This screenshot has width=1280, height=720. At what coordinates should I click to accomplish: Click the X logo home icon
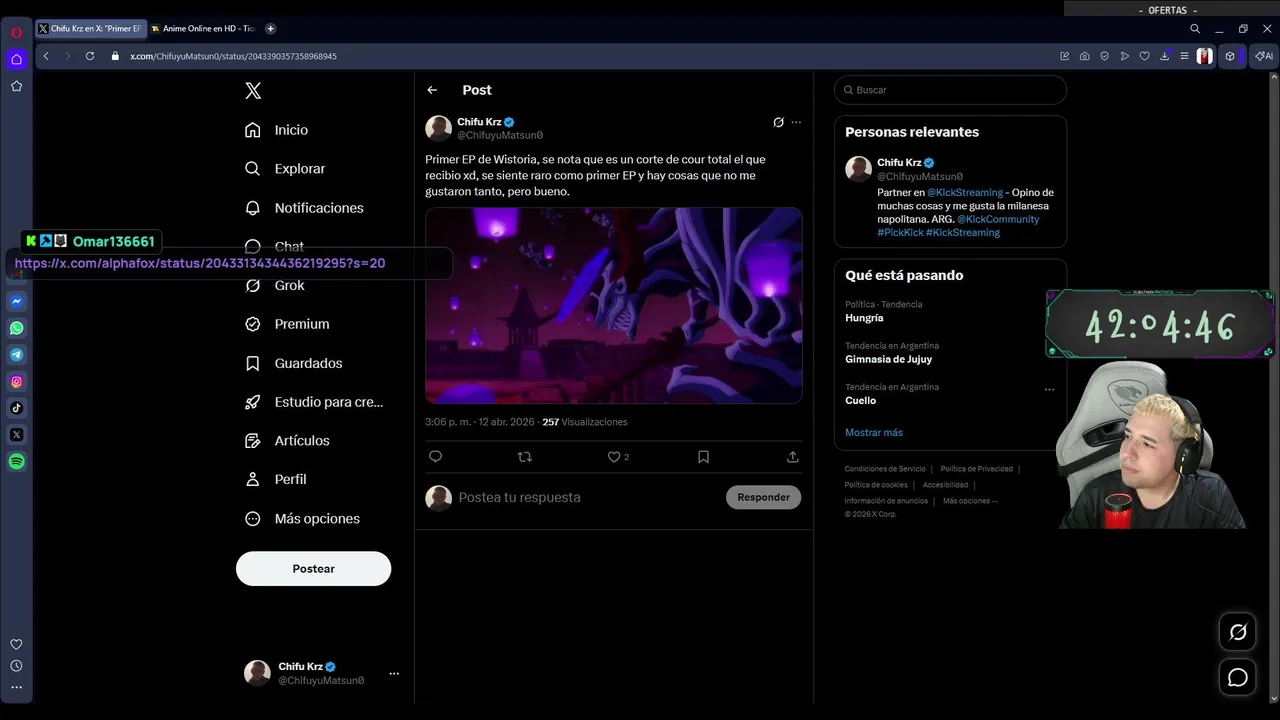click(253, 91)
